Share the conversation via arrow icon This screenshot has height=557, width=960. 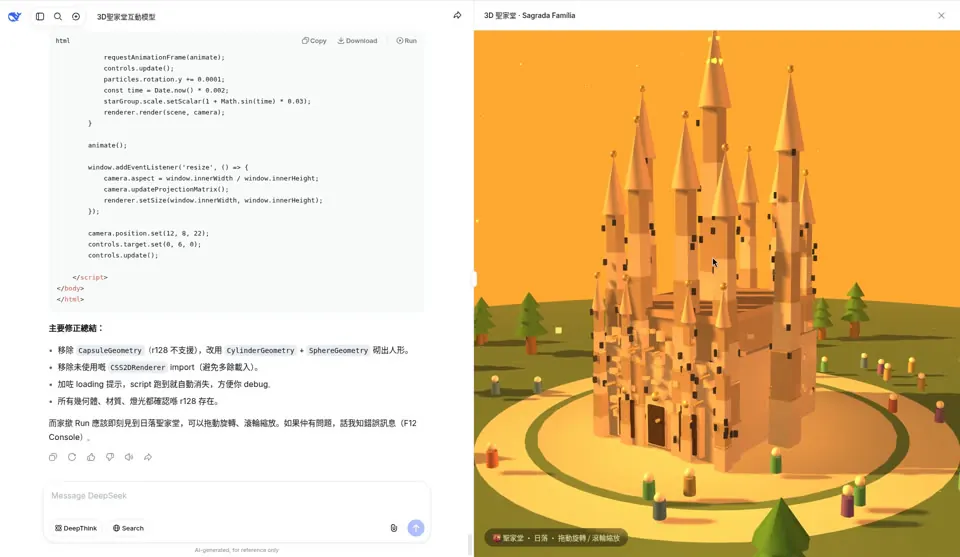coord(457,15)
